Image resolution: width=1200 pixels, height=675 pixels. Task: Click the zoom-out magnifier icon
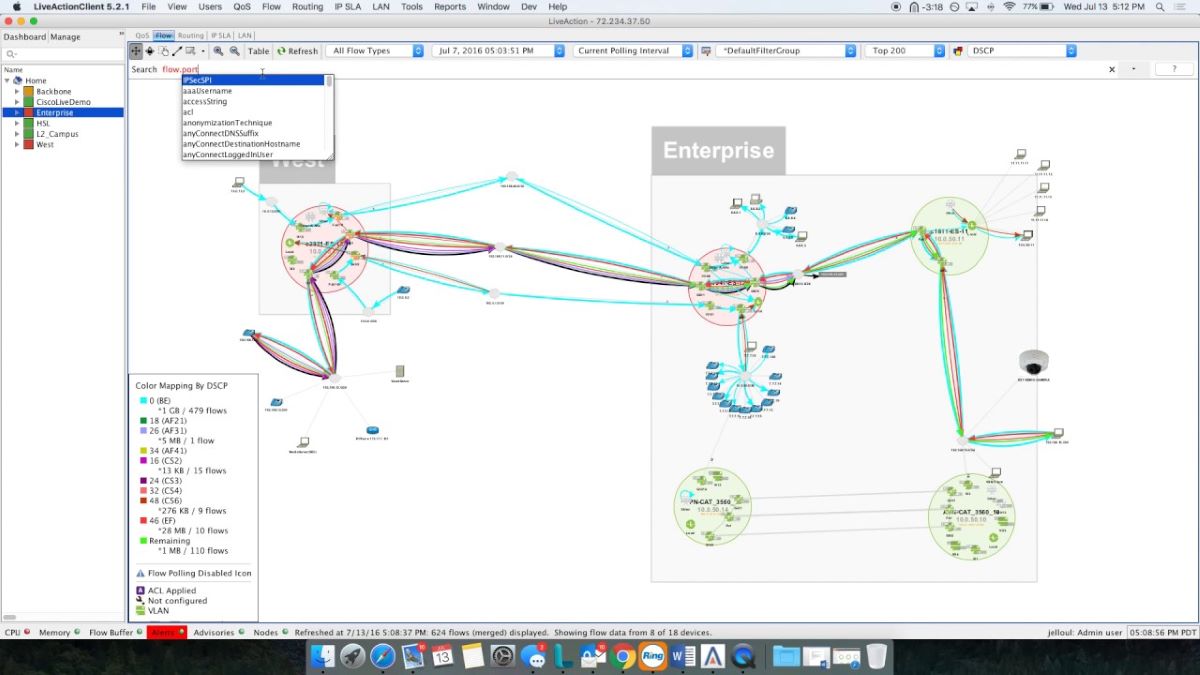click(x=234, y=50)
